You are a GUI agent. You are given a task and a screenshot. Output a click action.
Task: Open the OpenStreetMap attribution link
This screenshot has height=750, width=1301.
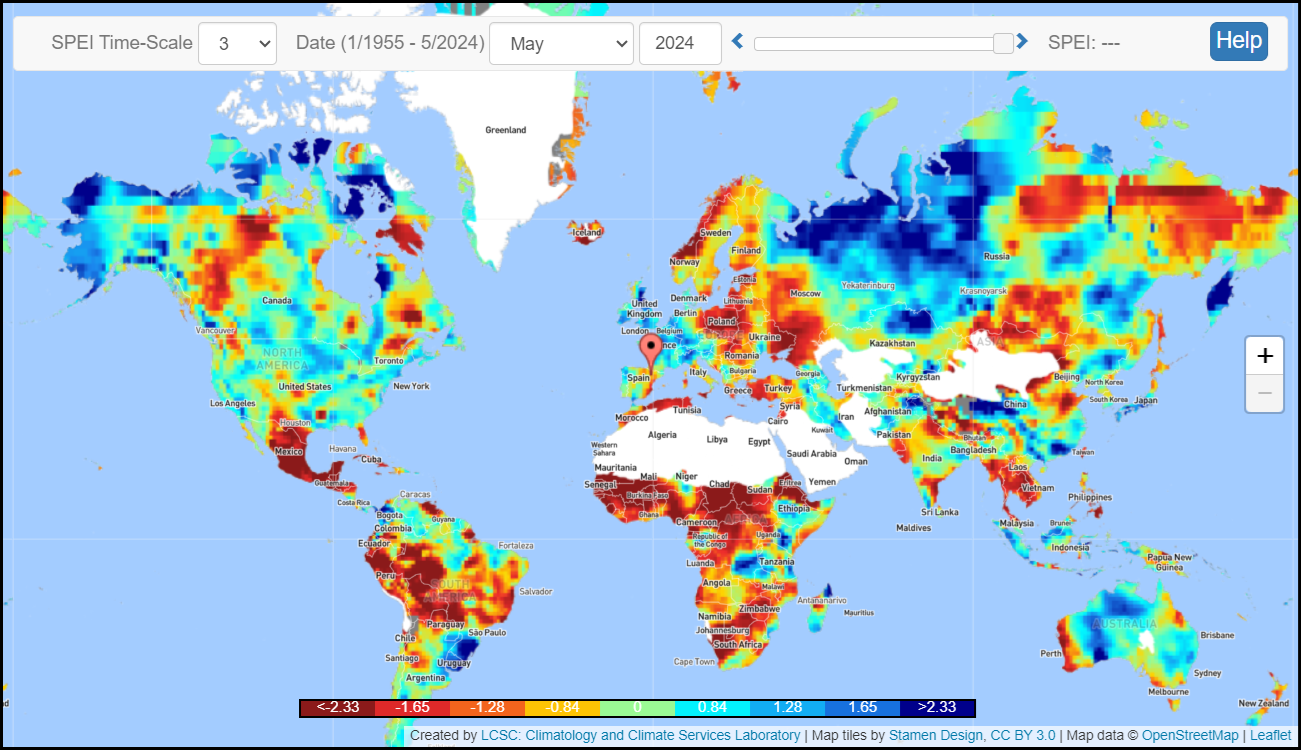click(1189, 736)
